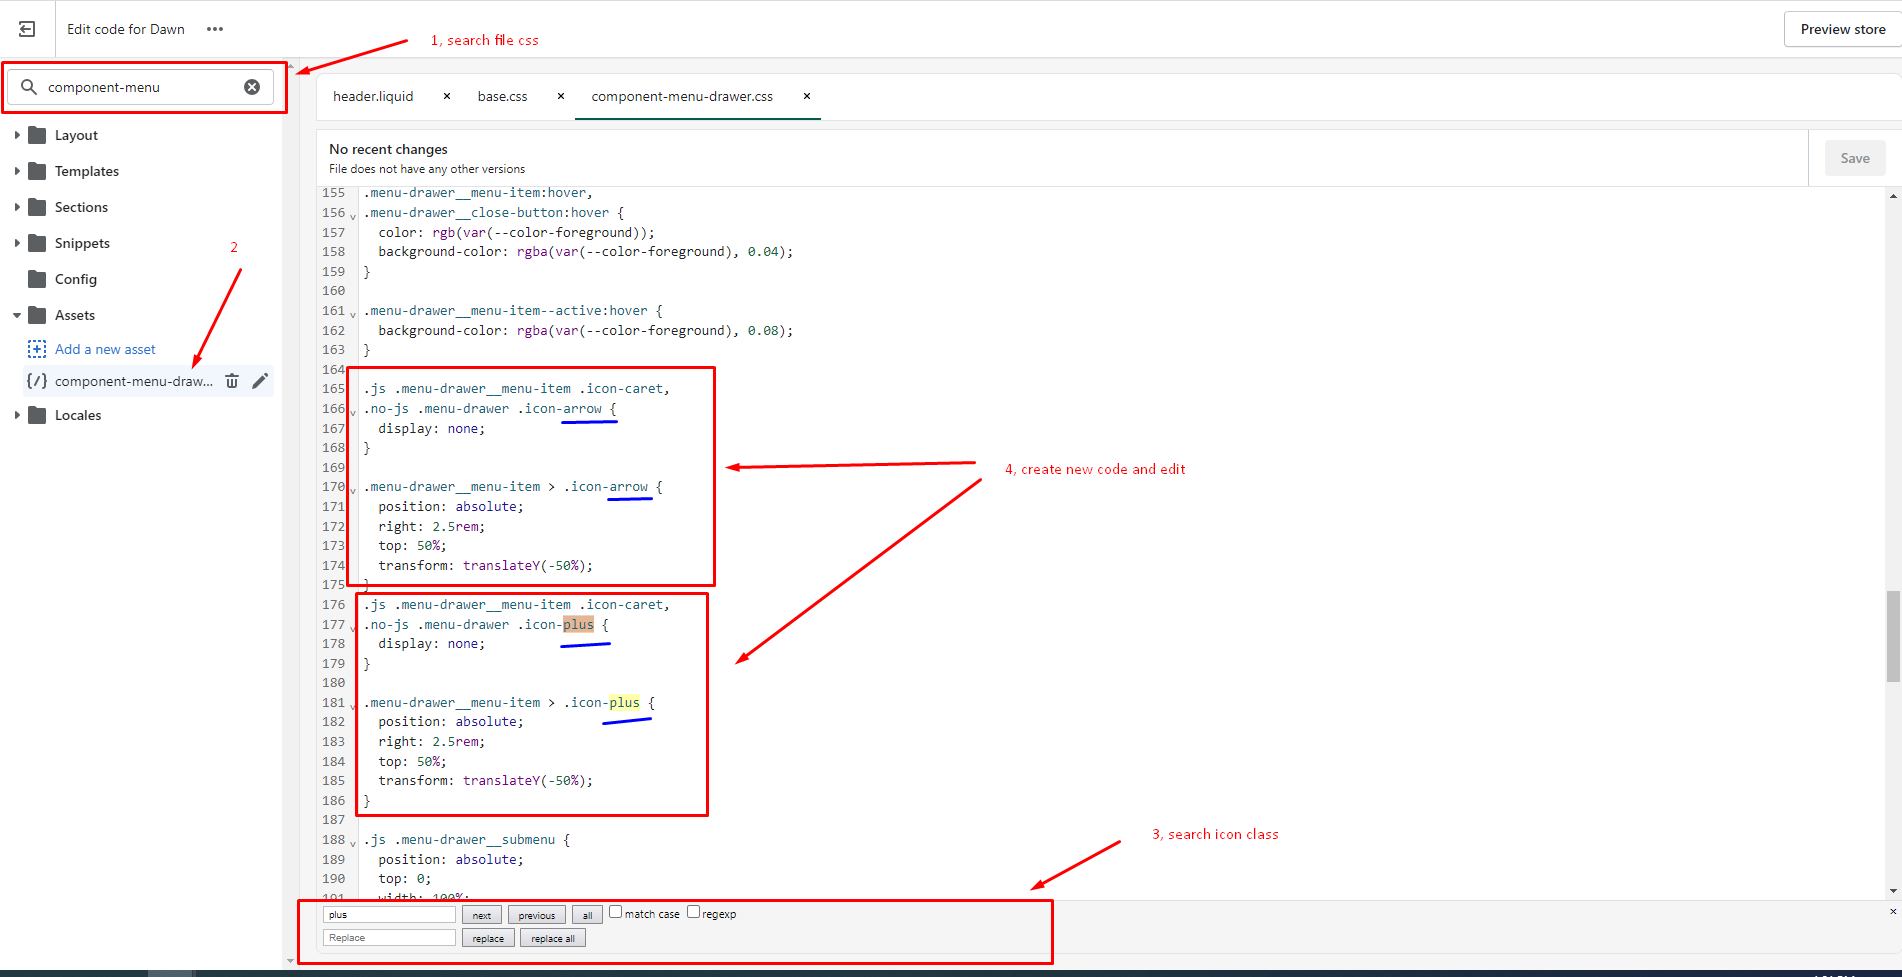Click the Replace text input field
This screenshot has width=1902, height=977.
click(389, 938)
